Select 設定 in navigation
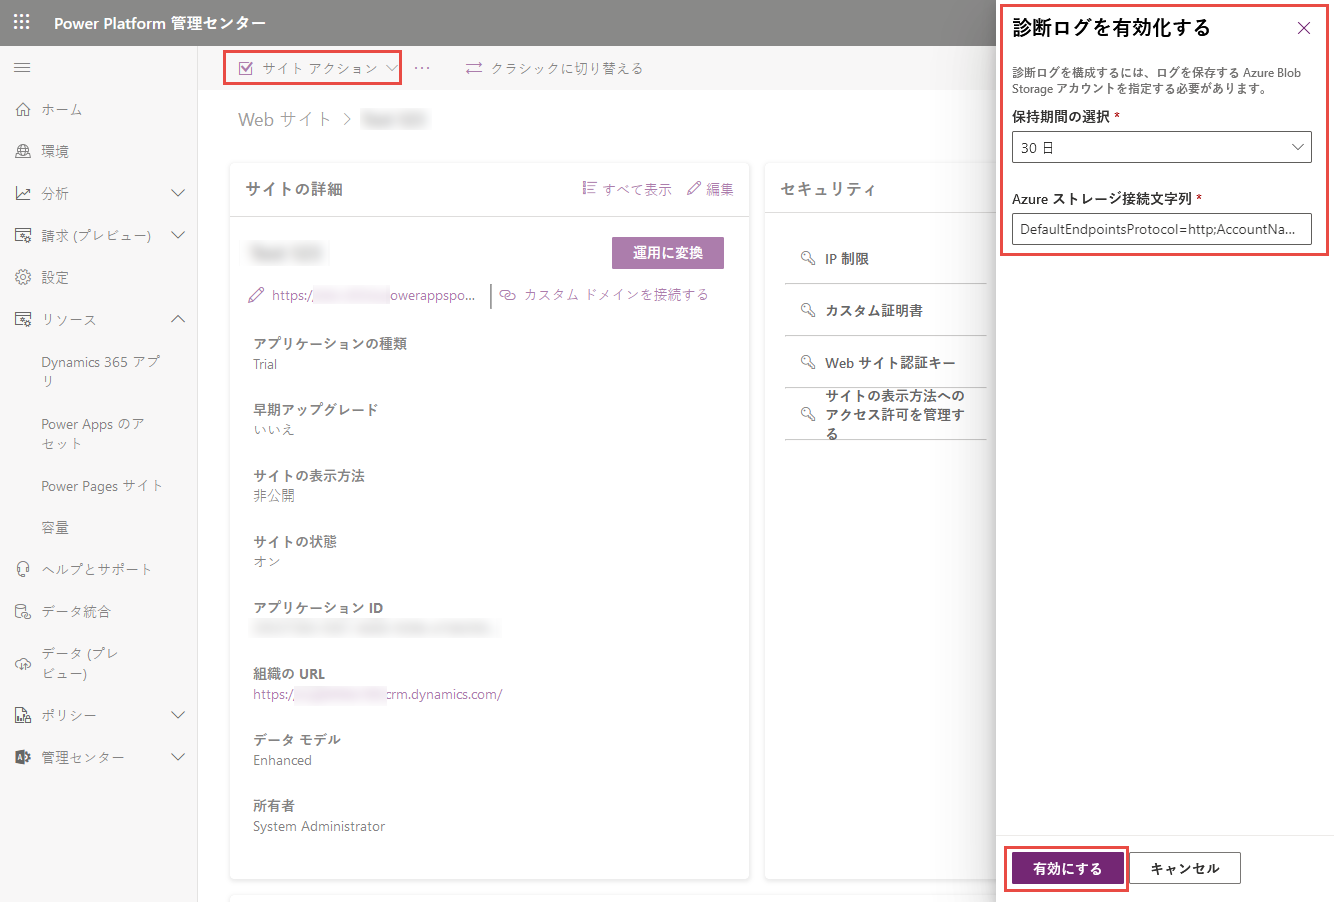This screenshot has height=902, width=1334. point(55,277)
